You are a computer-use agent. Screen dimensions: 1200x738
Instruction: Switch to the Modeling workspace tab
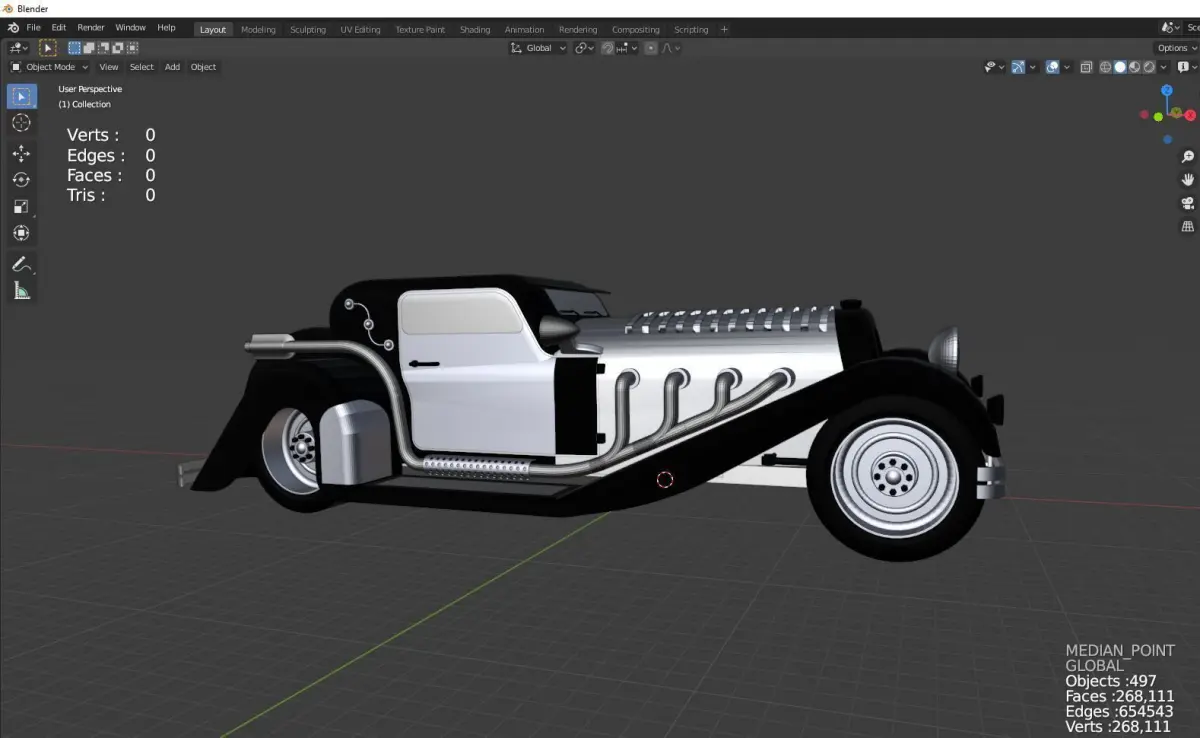[x=258, y=30]
